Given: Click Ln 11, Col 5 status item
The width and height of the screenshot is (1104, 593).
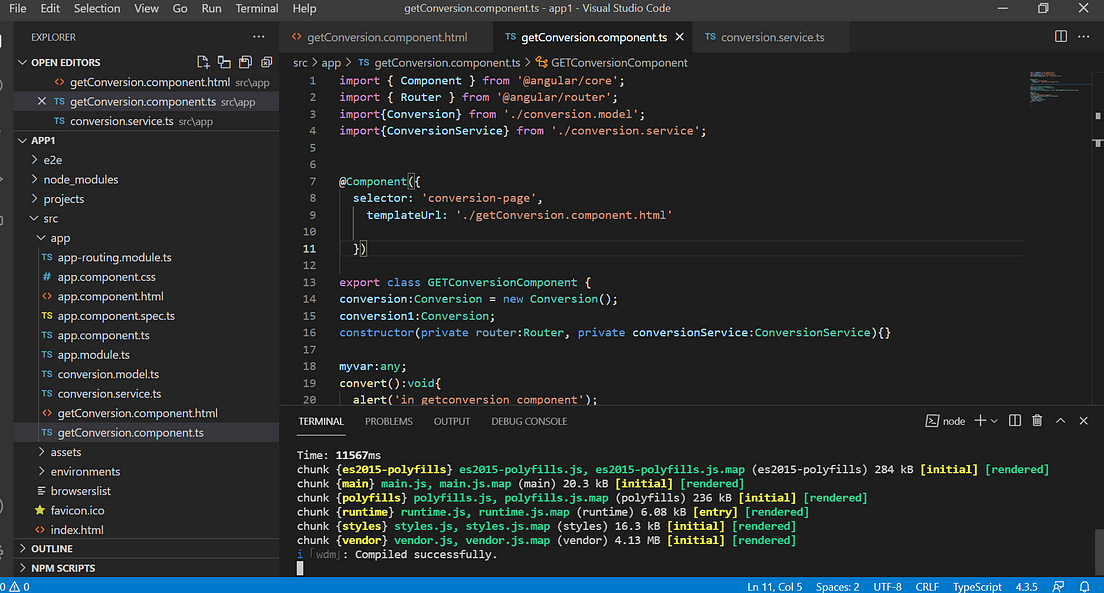Looking at the screenshot, I should [774, 587].
